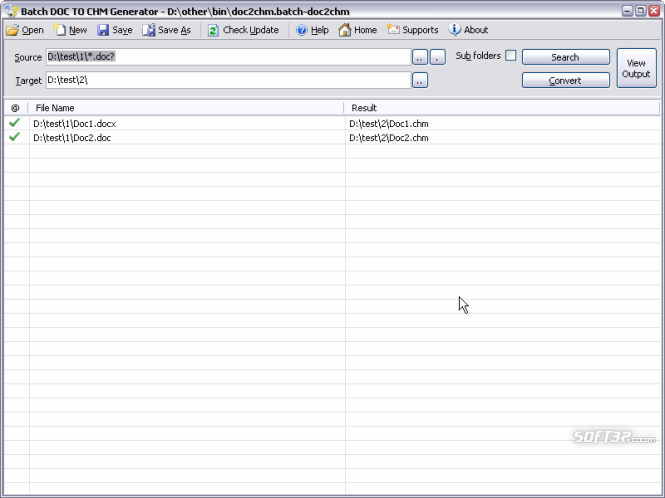The height and width of the screenshot is (498, 665).
Task: Open the Help toolbar label
Action: point(319,30)
